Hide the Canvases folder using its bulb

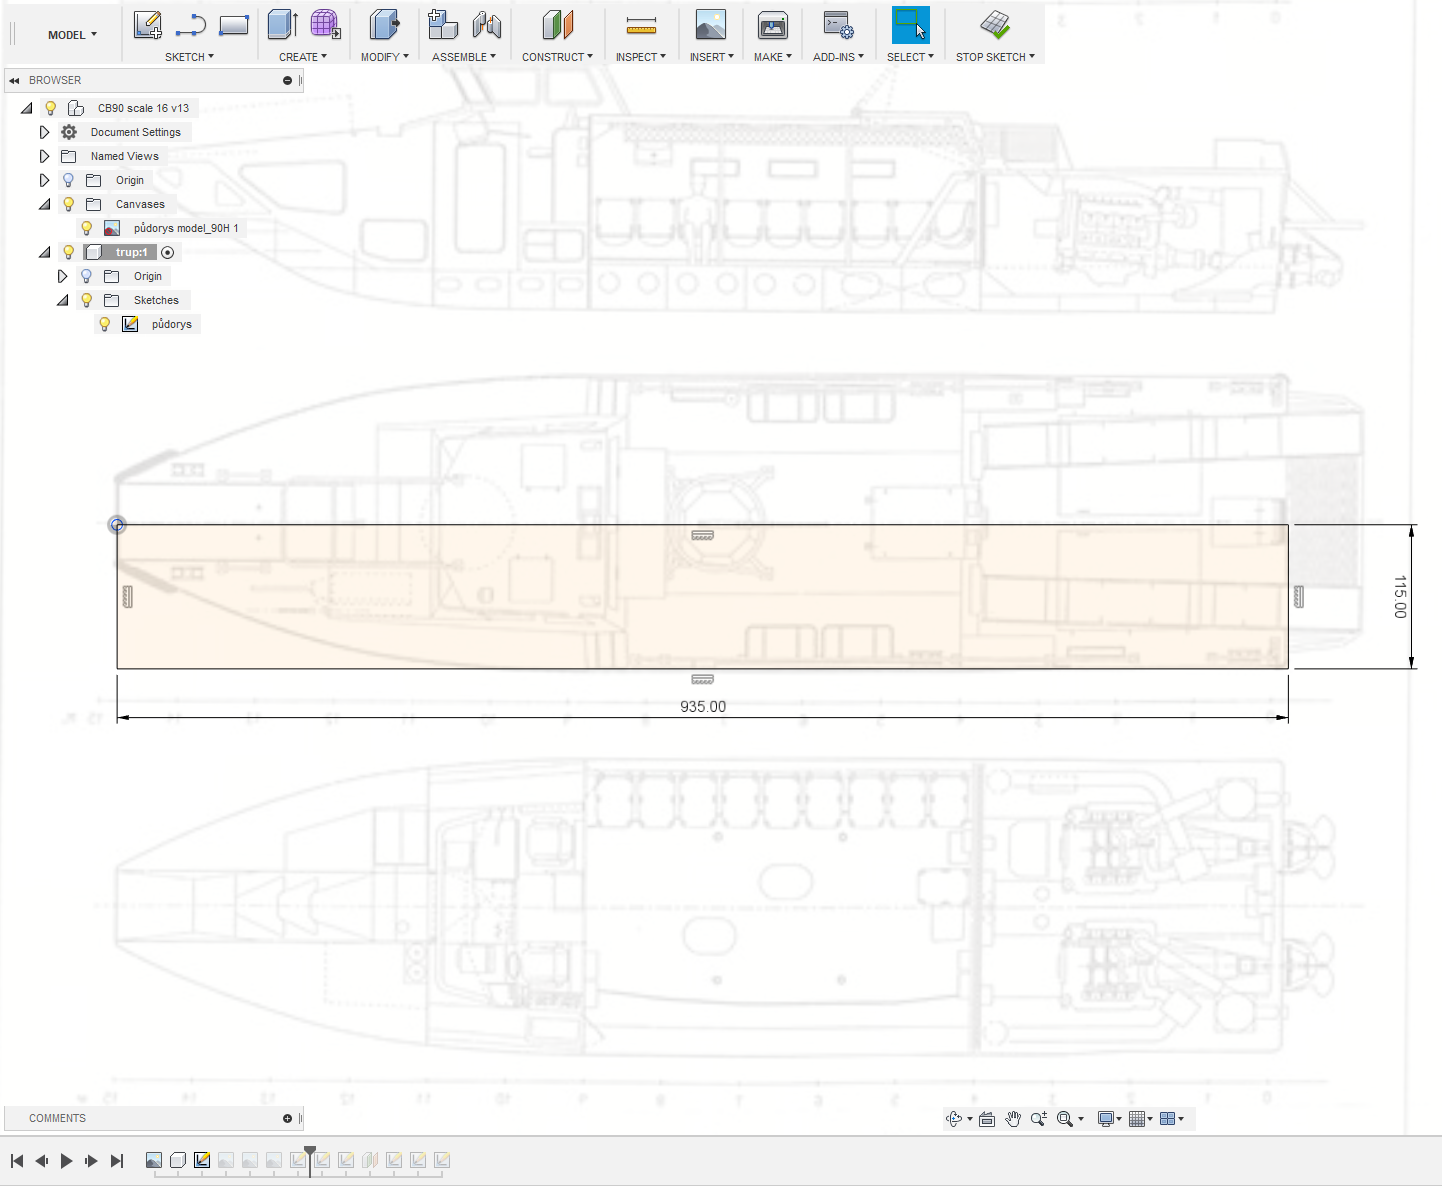tap(69, 204)
